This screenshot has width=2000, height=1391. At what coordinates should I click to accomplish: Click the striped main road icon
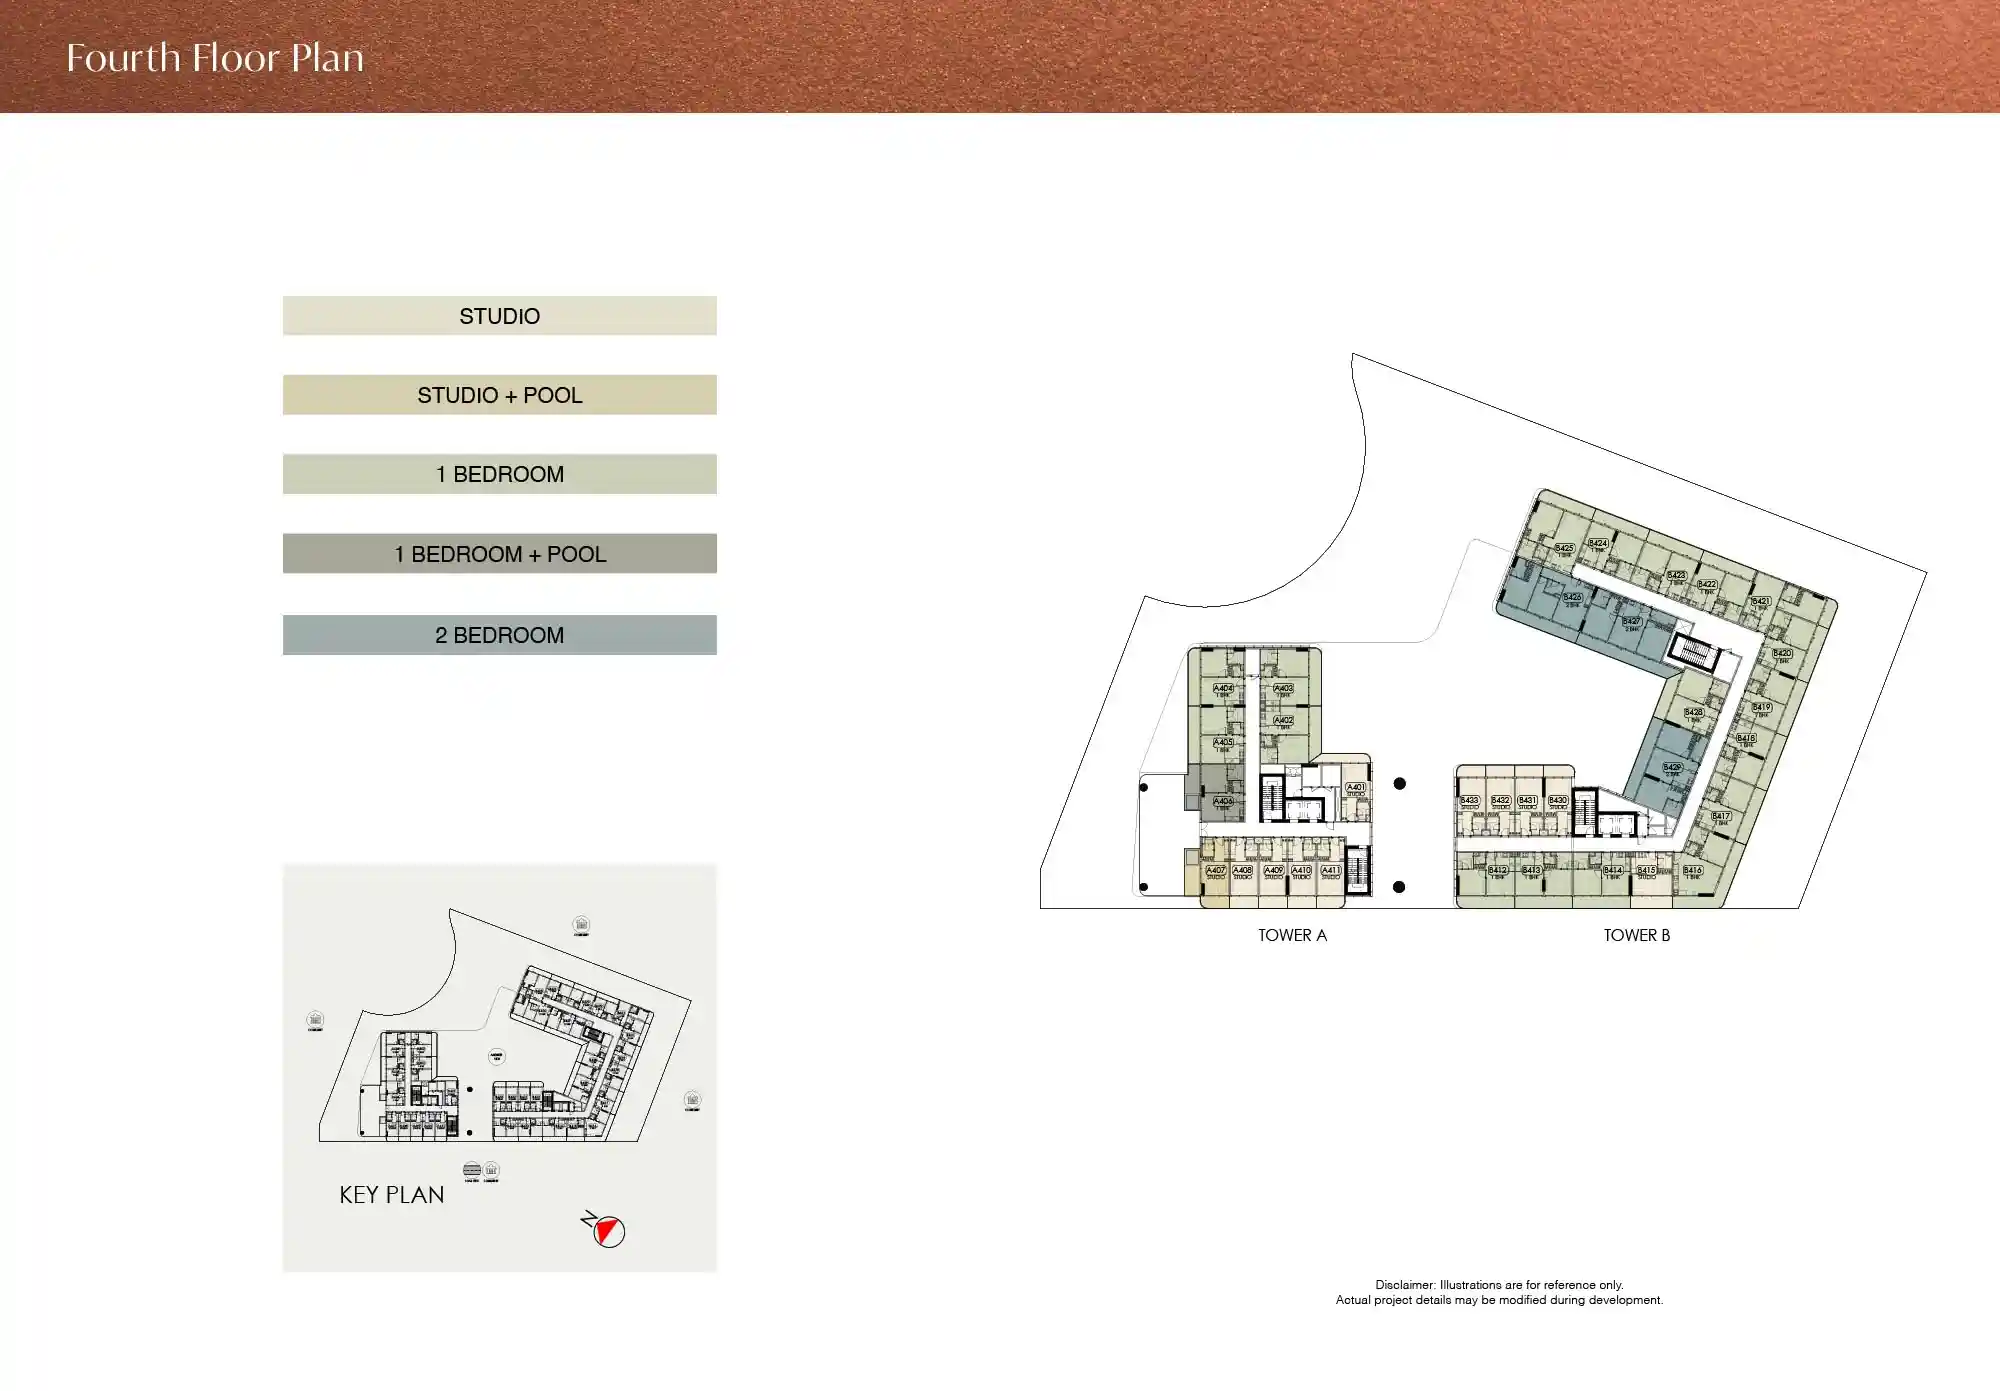click(x=472, y=1170)
